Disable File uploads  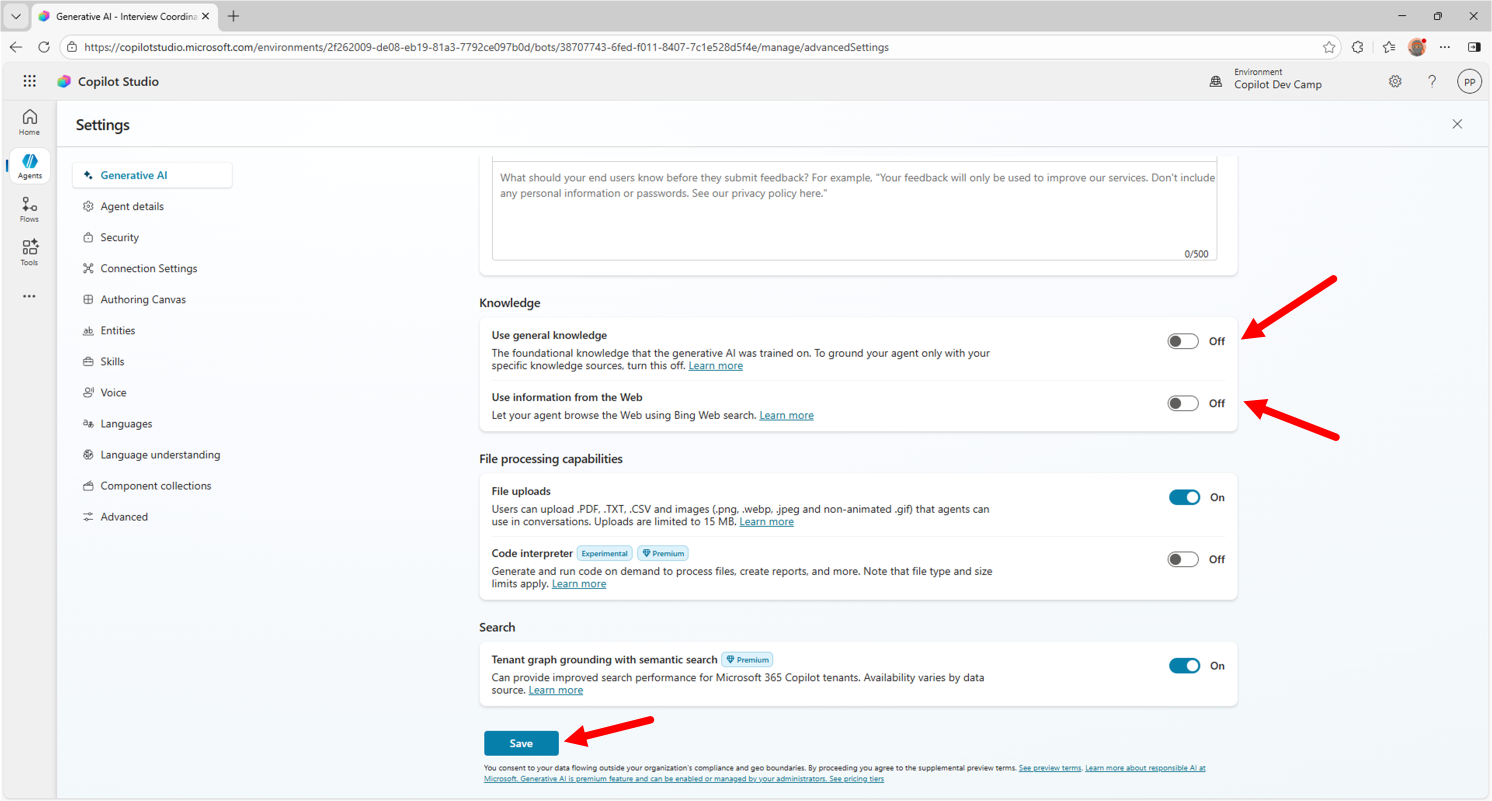click(1184, 497)
